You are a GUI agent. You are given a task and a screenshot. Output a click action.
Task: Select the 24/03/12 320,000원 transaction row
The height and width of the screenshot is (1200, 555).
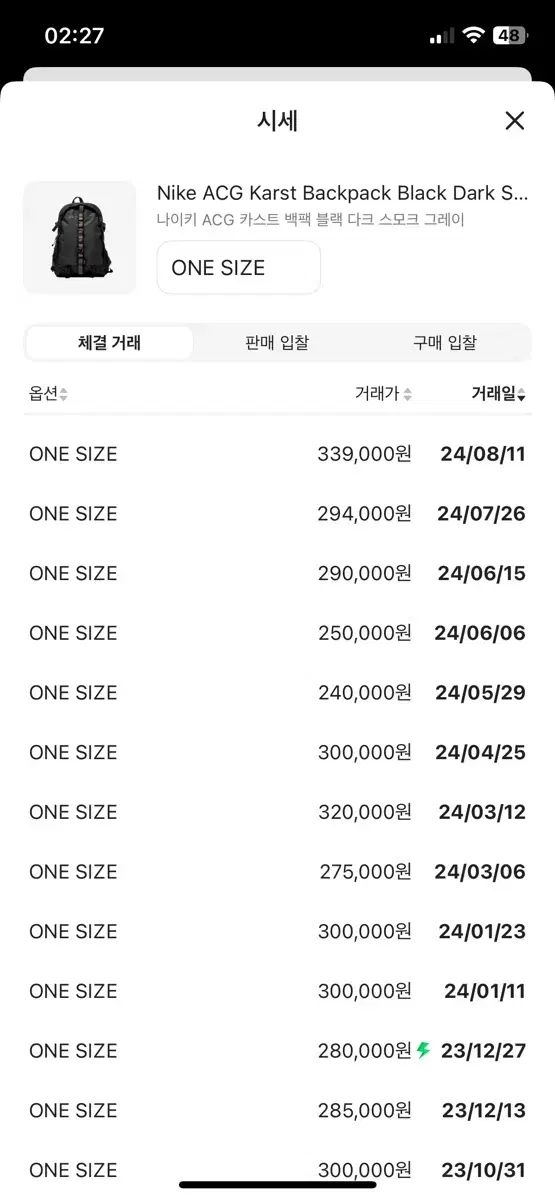point(277,812)
